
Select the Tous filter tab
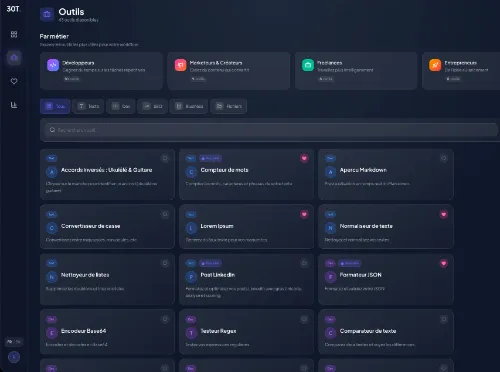(55, 106)
